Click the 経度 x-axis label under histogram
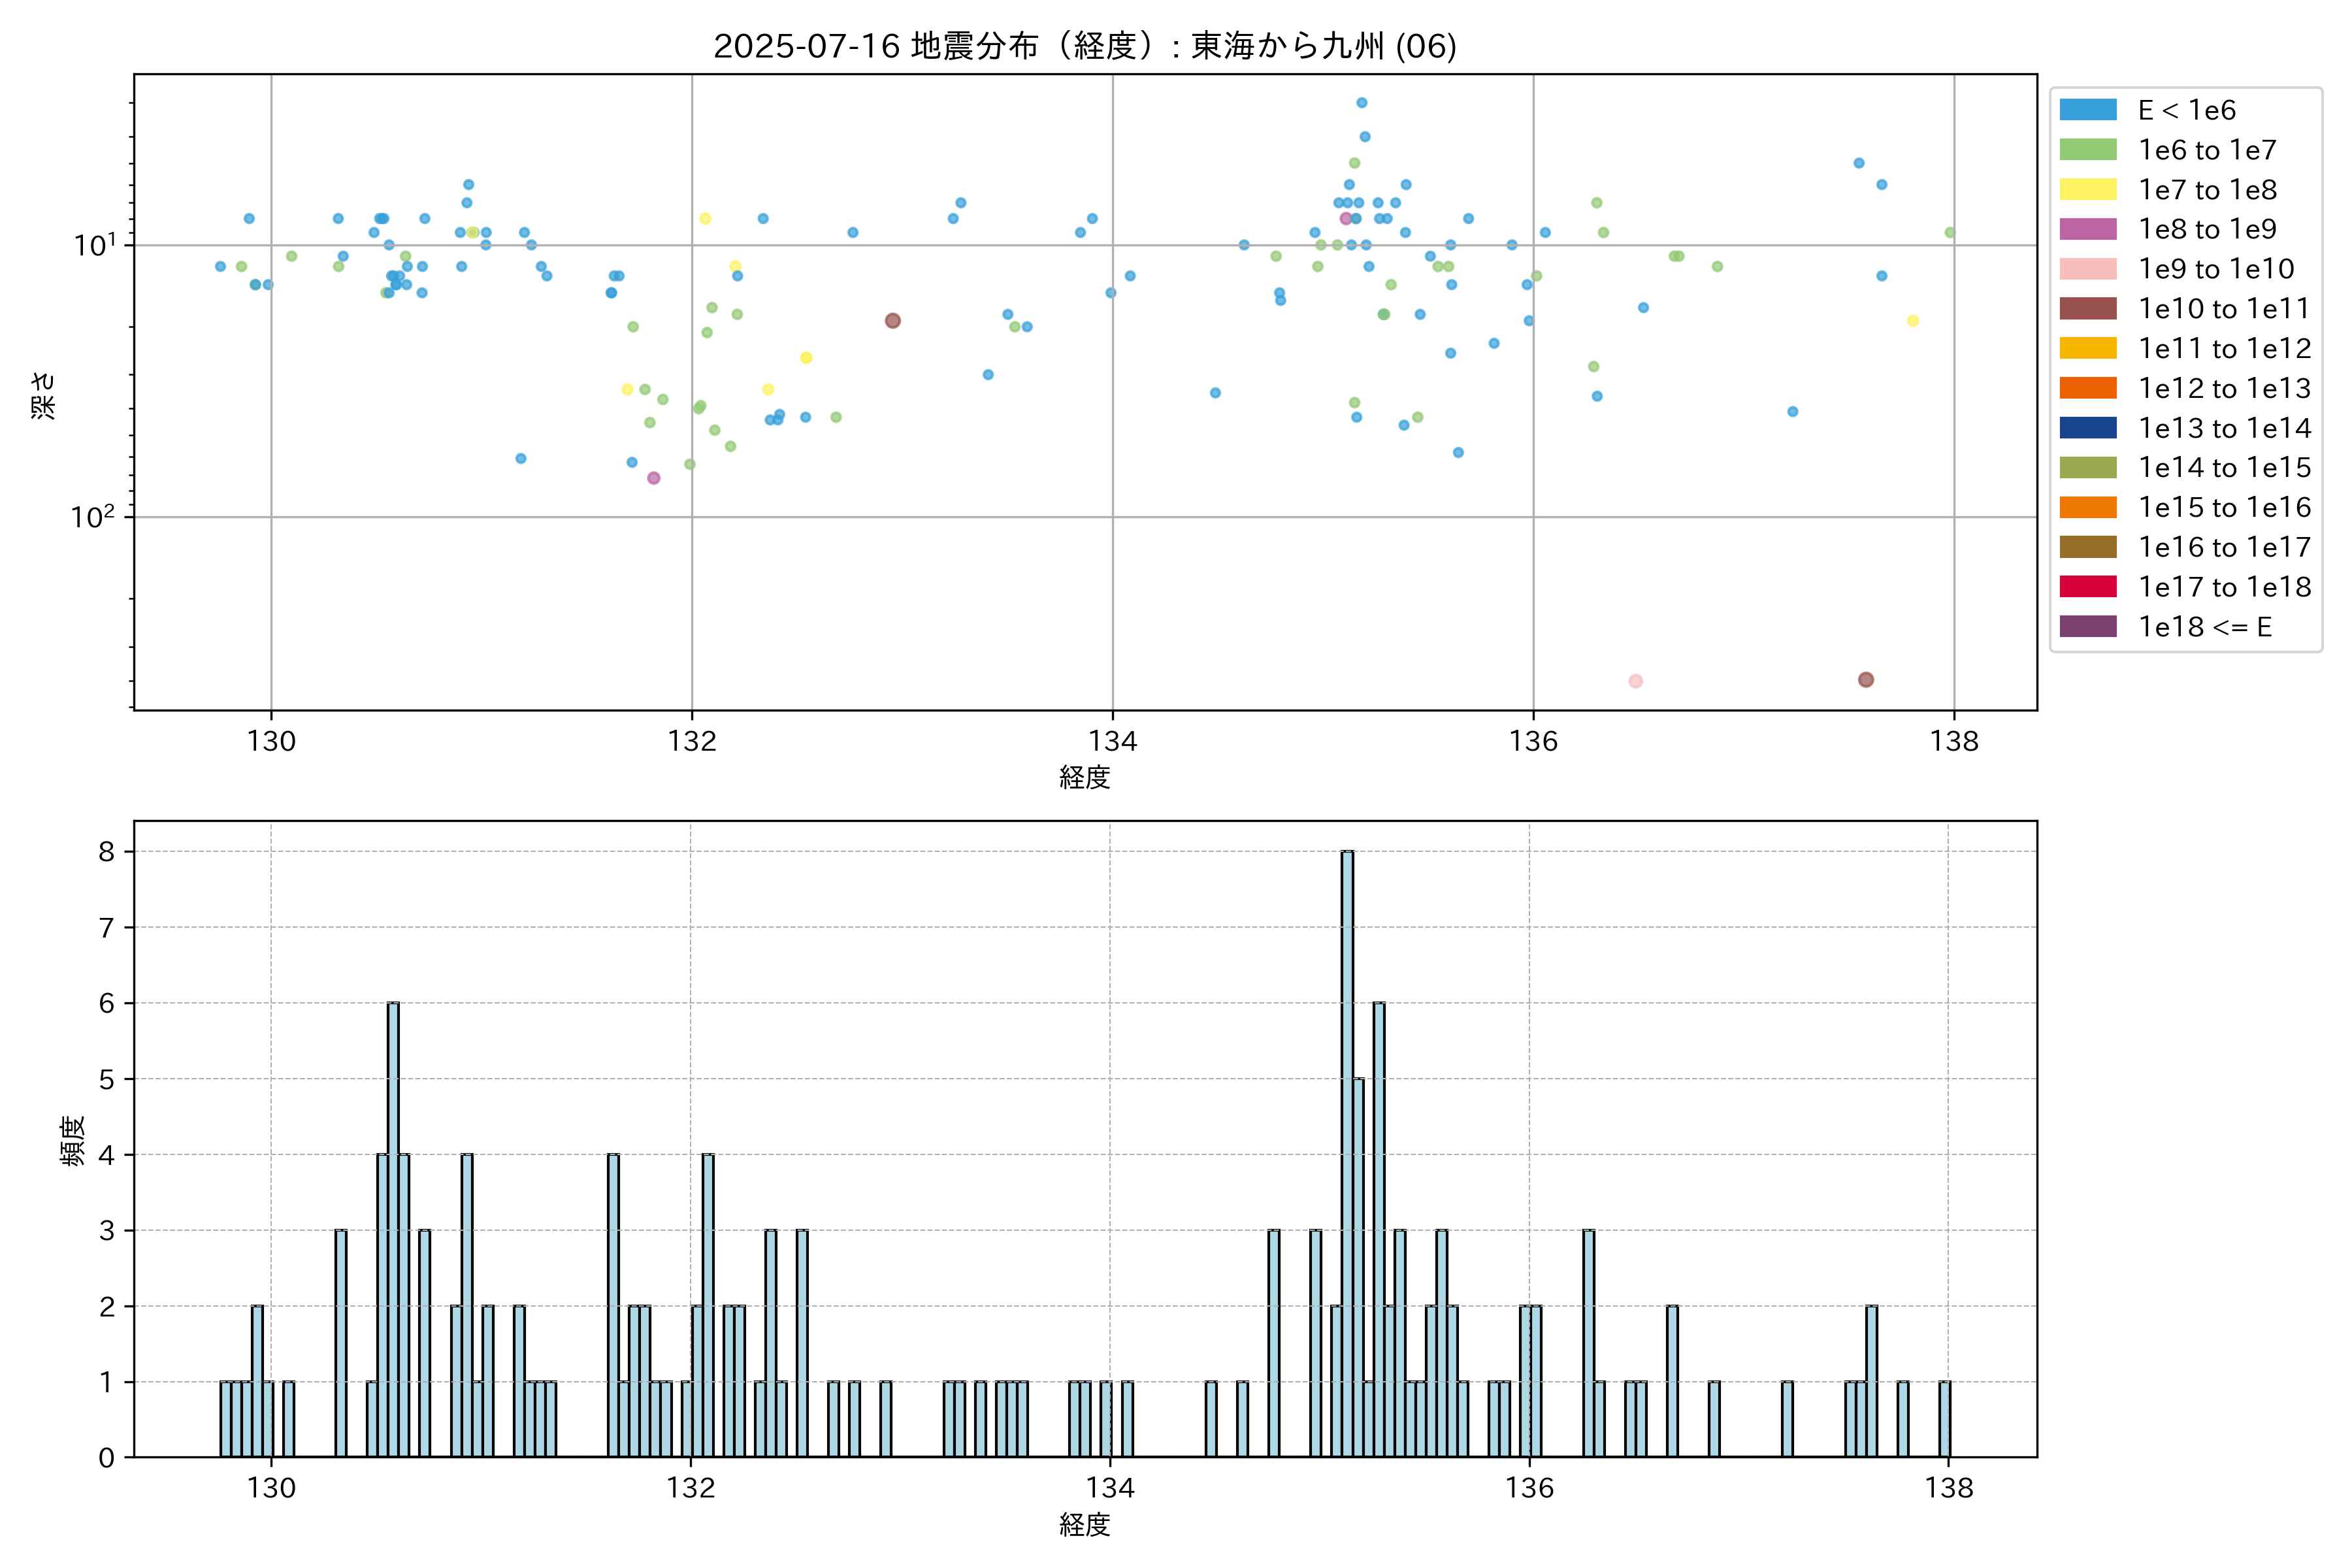2352x1568 pixels. (x=1084, y=1525)
